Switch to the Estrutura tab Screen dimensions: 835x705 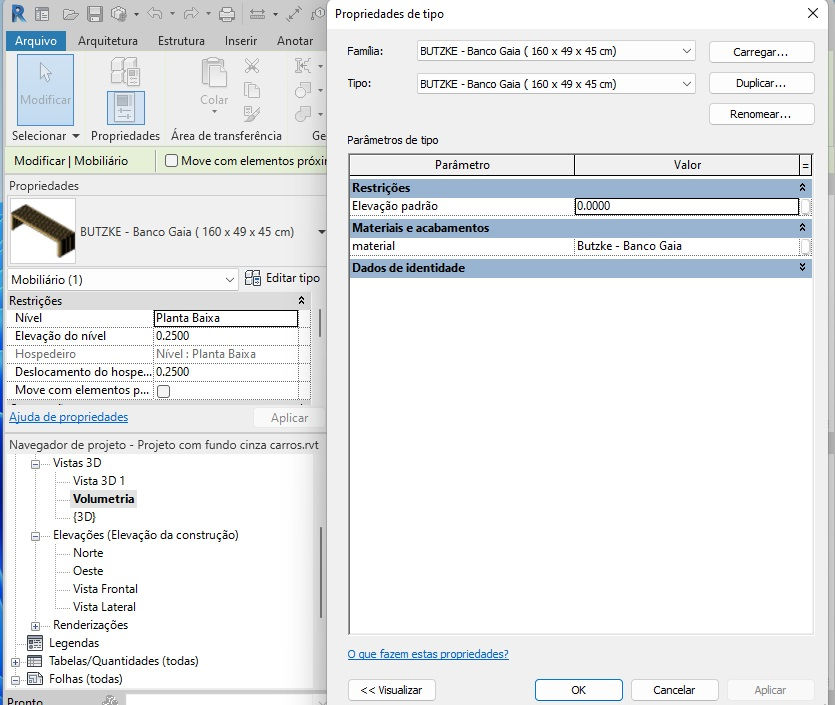coord(181,40)
